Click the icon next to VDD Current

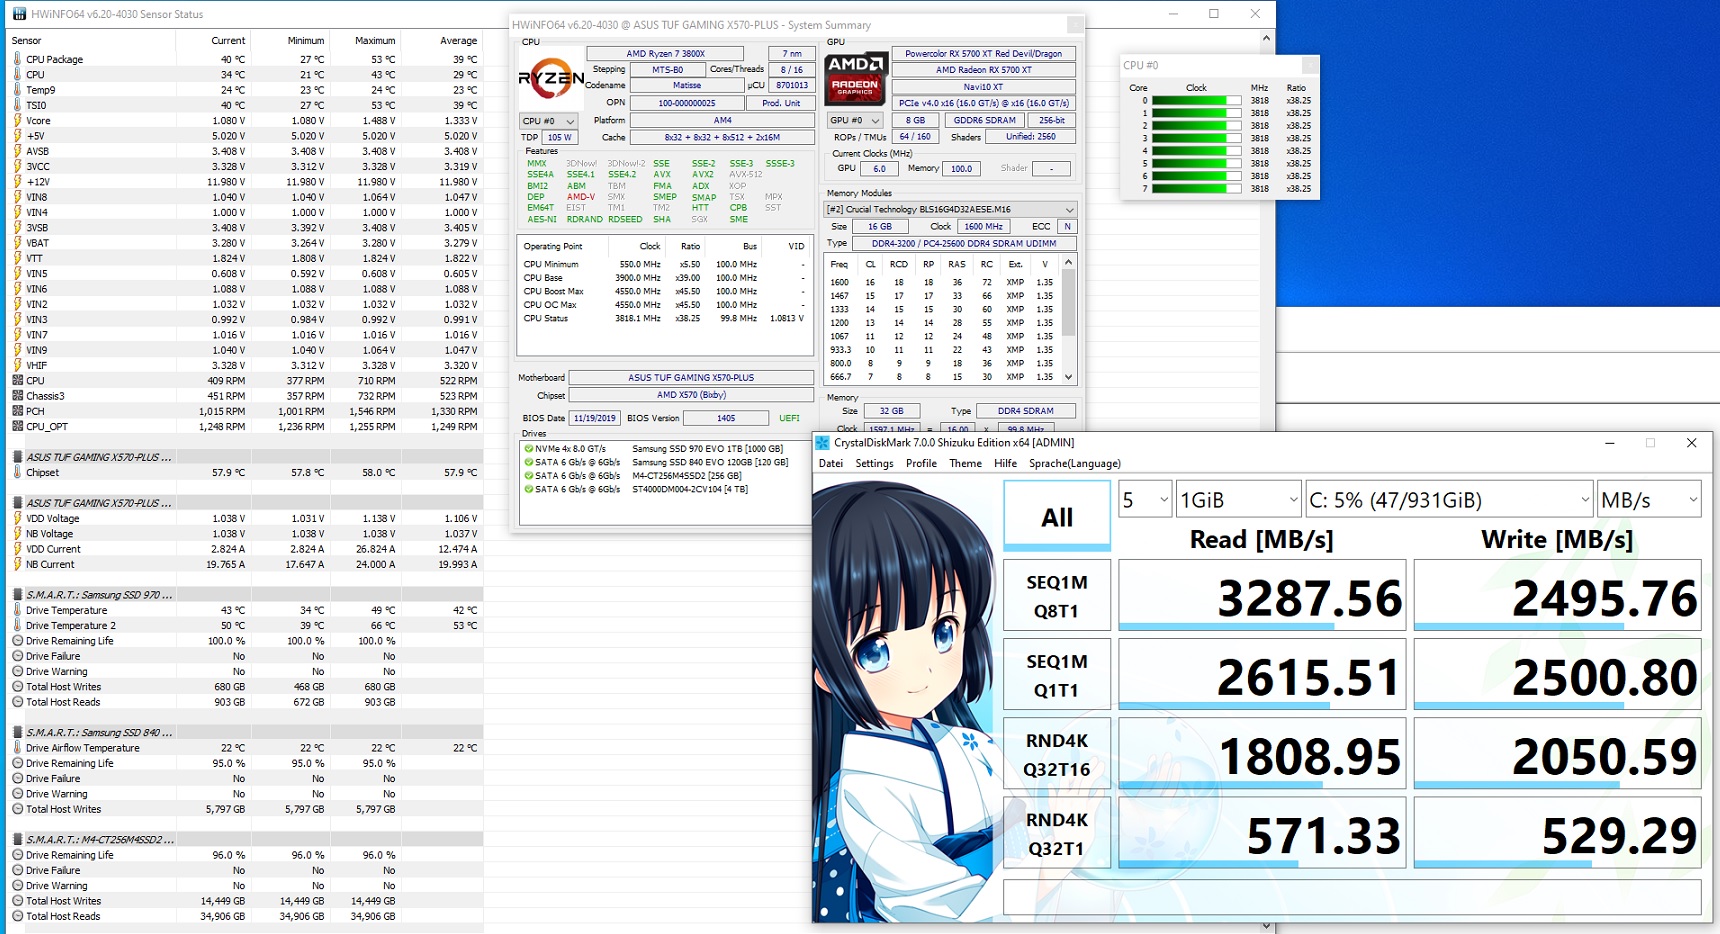pyautogui.click(x=17, y=549)
